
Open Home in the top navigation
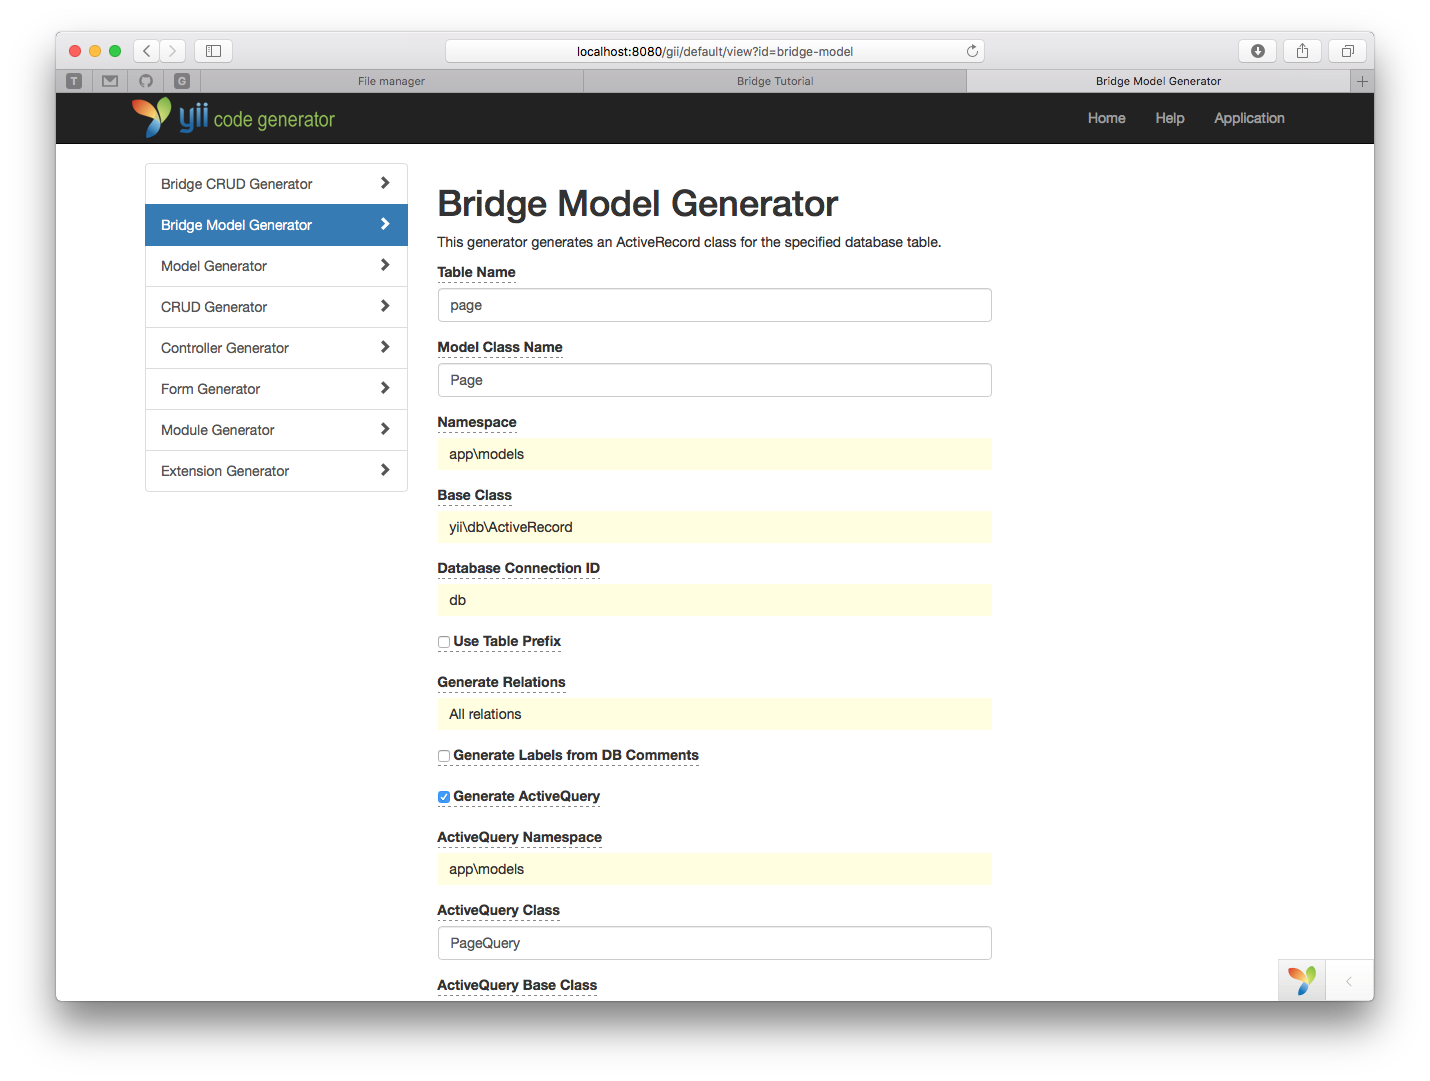click(x=1106, y=118)
